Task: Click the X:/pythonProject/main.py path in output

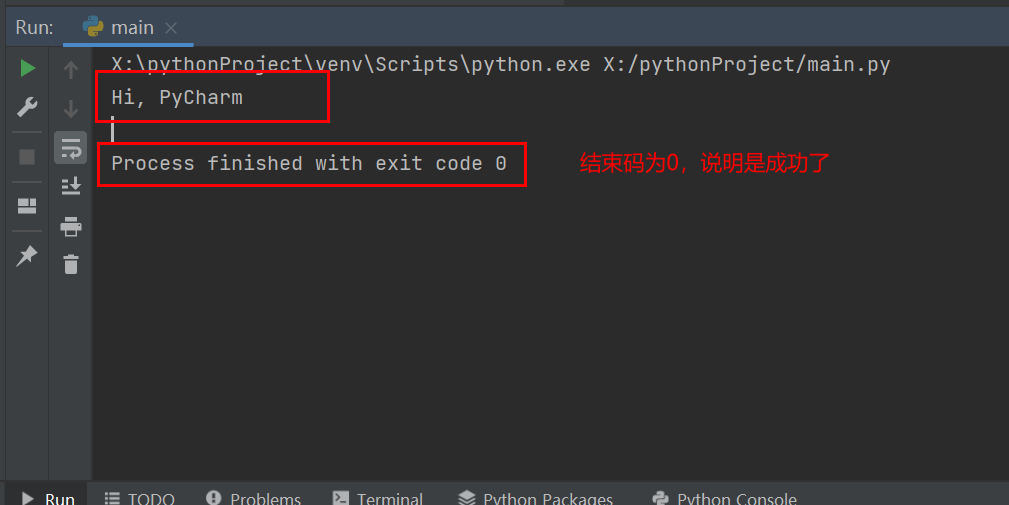Action: (746, 65)
